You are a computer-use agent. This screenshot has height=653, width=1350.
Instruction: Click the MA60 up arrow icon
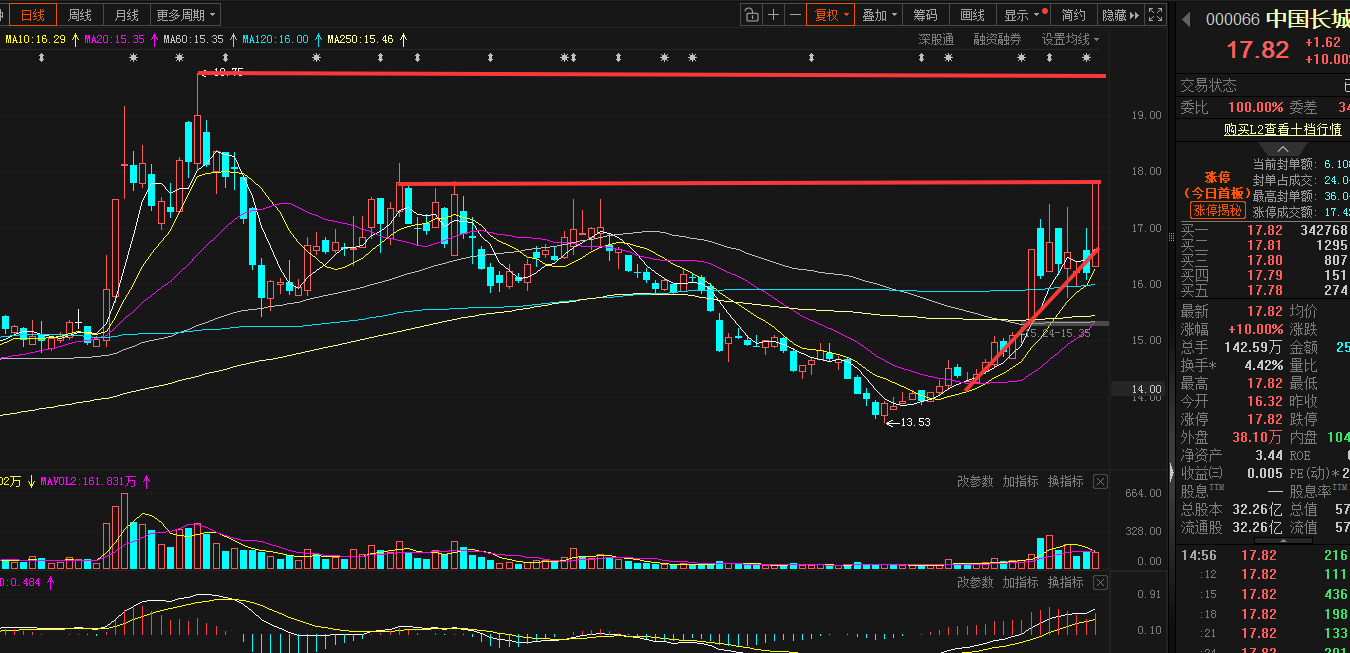click(x=232, y=40)
